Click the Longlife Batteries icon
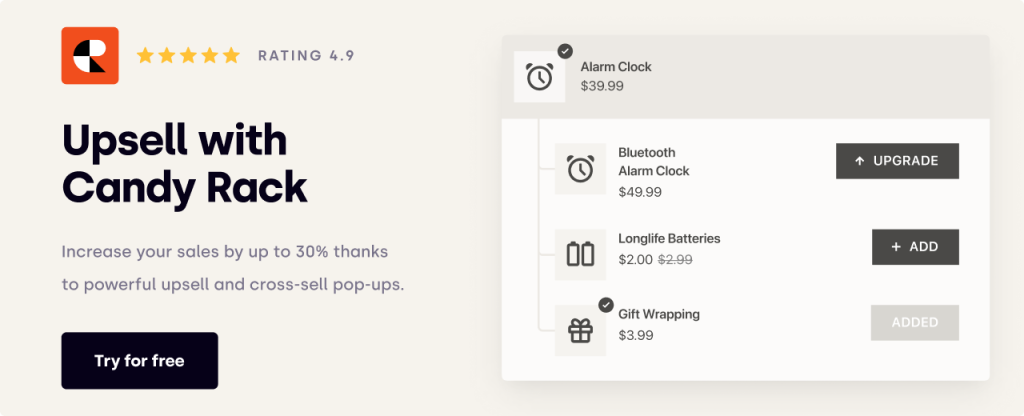The height and width of the screenshot is (416, 1024). point(581,254)
